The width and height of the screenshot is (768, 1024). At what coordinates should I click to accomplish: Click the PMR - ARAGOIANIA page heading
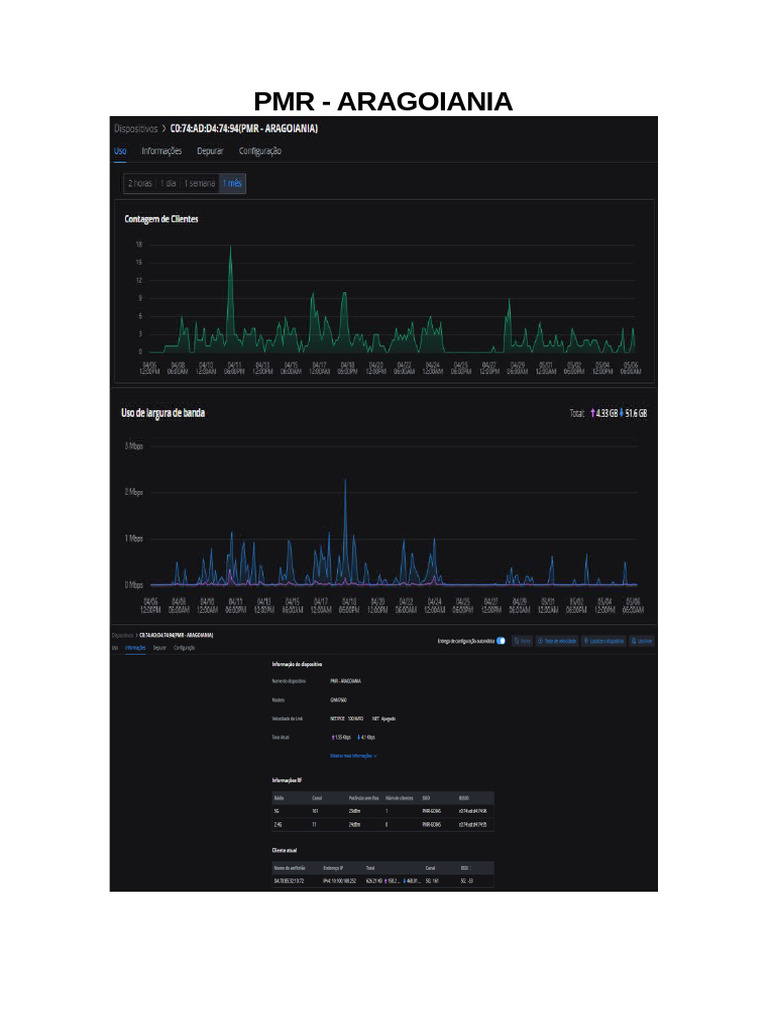click(383, 101)
